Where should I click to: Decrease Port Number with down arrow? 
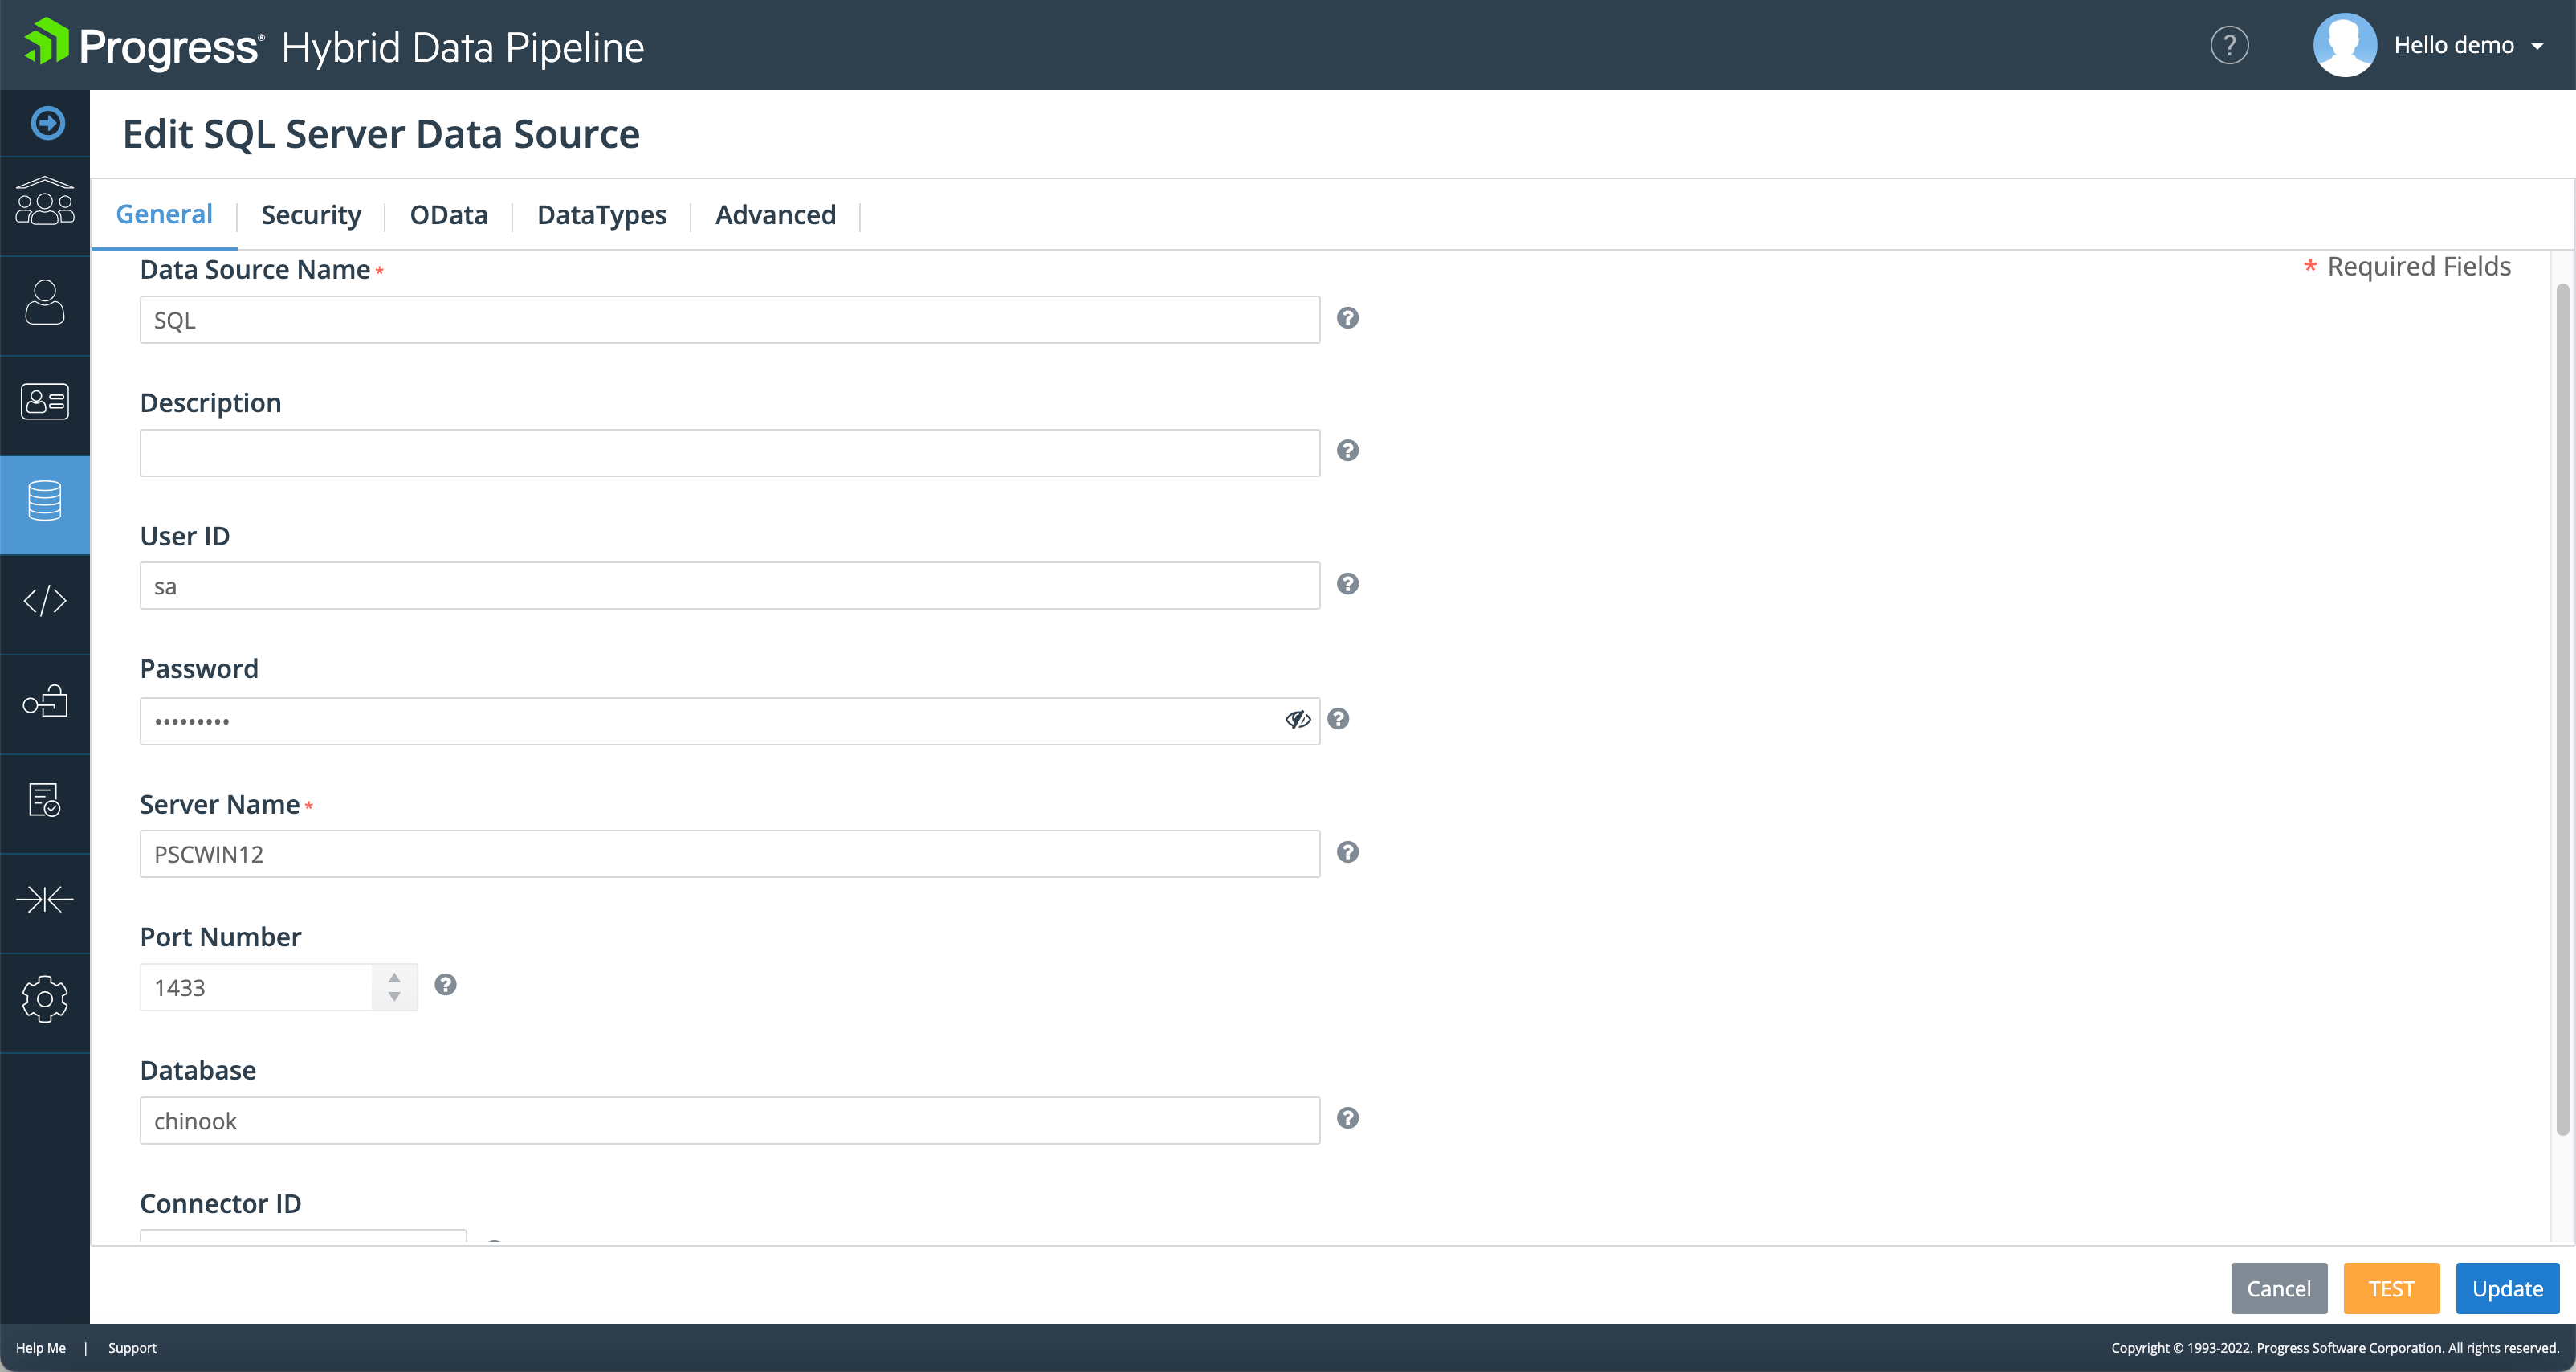[395, 997]
